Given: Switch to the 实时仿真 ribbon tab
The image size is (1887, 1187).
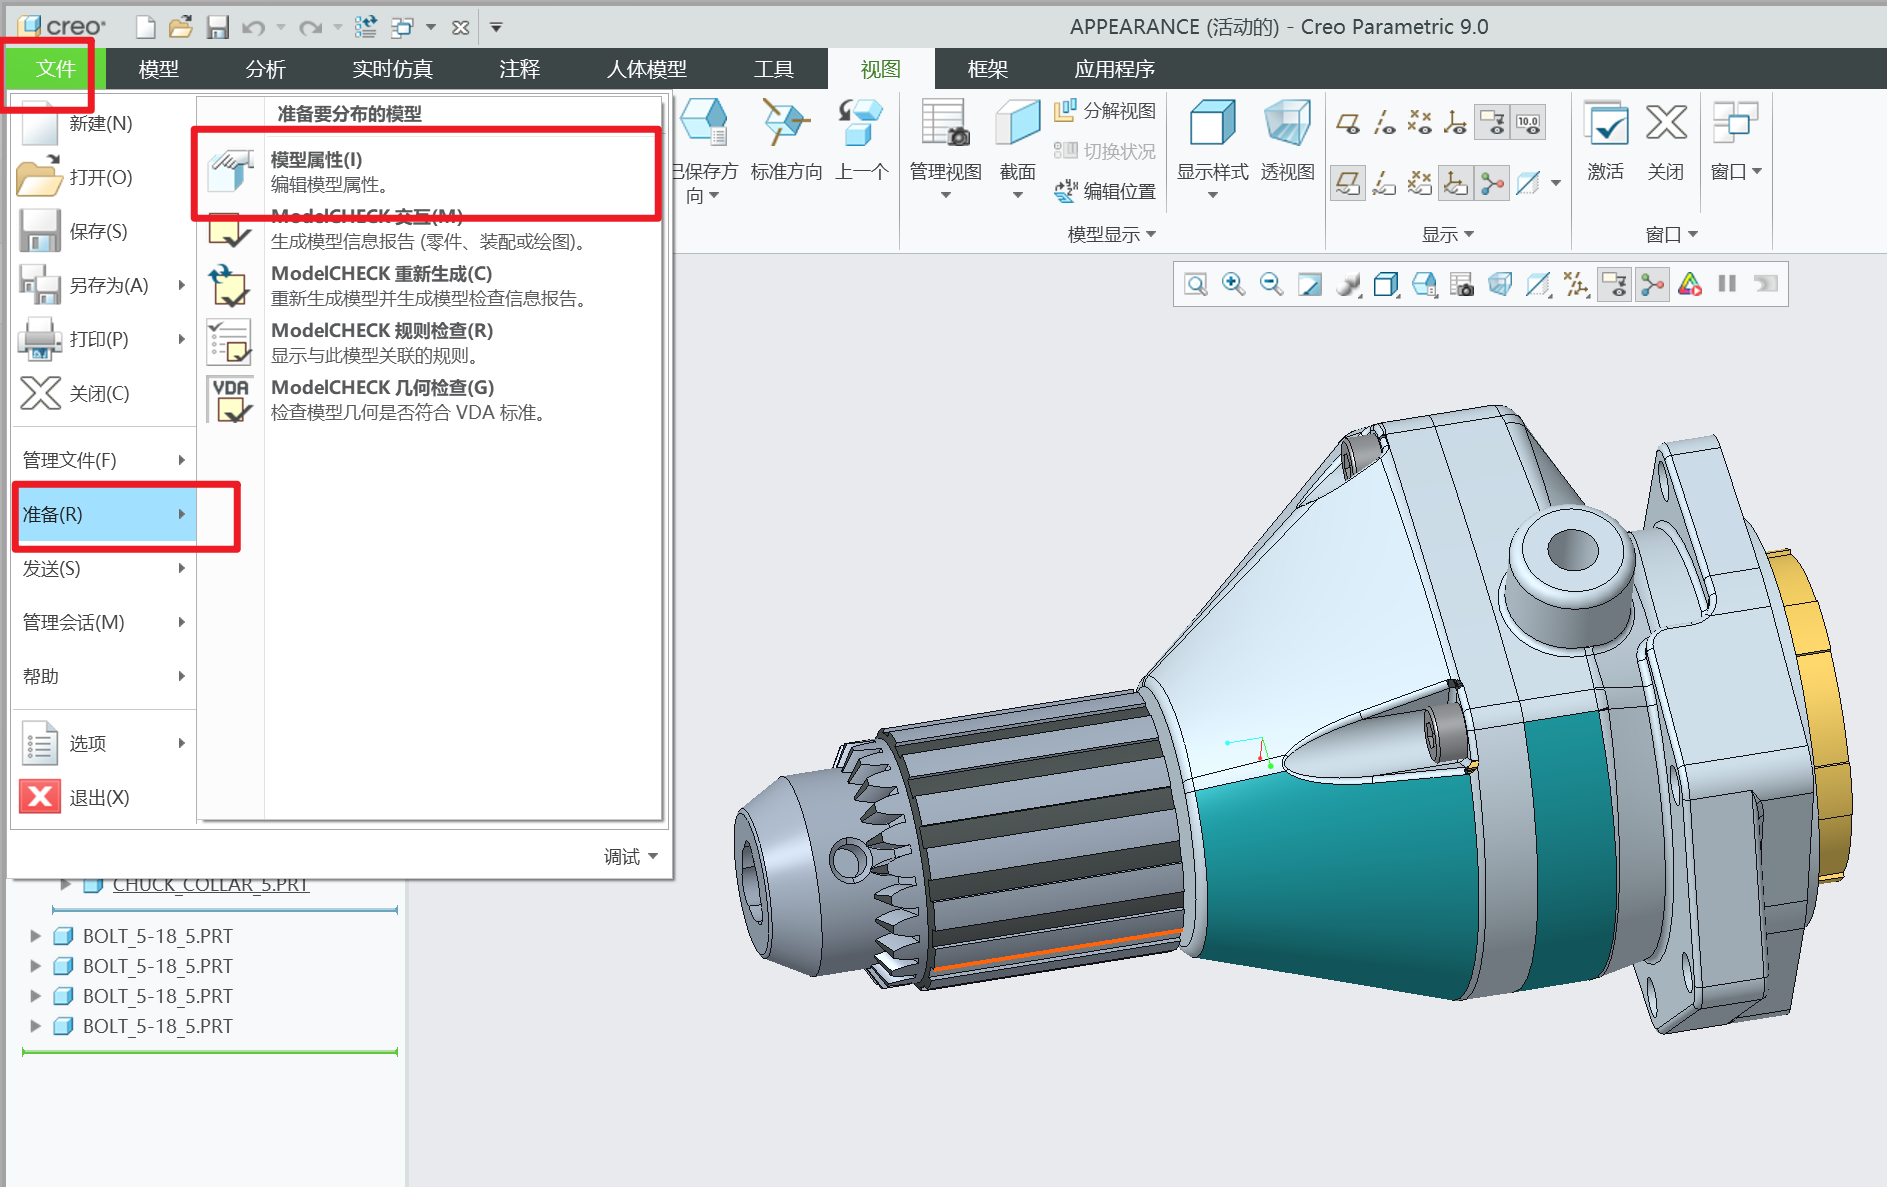Looking at the screenshot, I should tap(392, 69).
